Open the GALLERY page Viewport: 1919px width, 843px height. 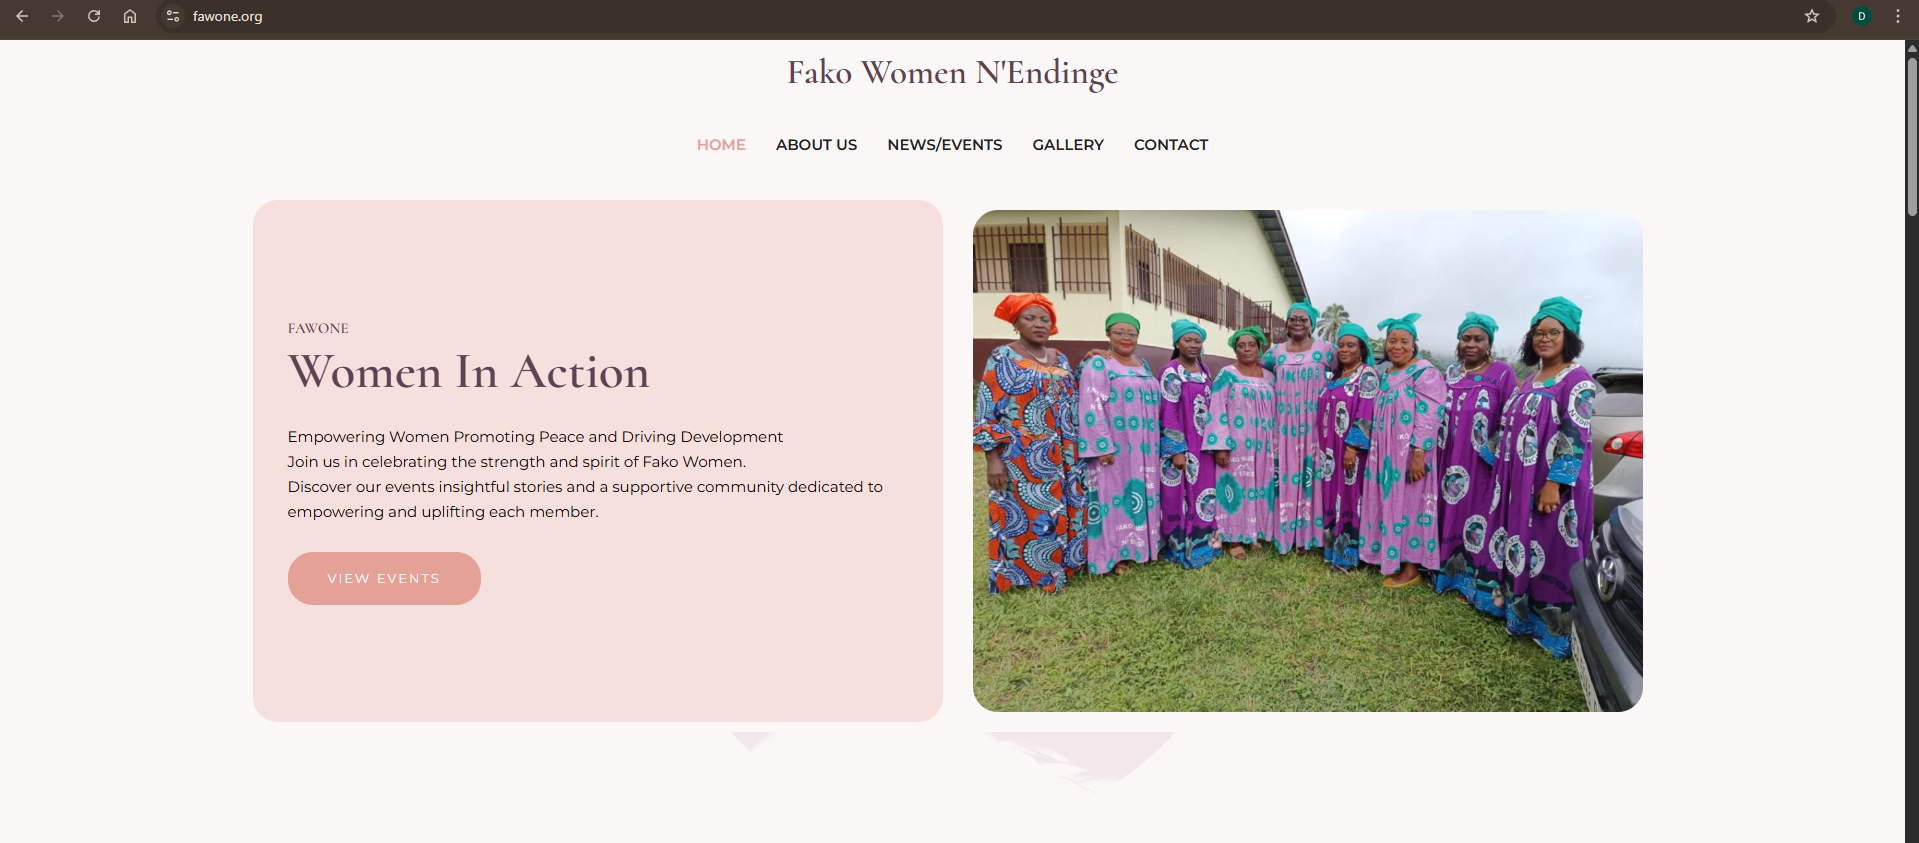point(1068,145)
